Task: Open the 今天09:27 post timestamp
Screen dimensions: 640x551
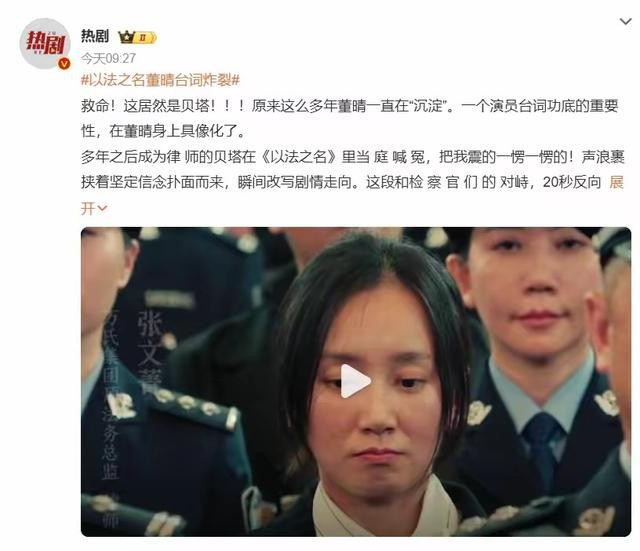Action: (108, 58)
